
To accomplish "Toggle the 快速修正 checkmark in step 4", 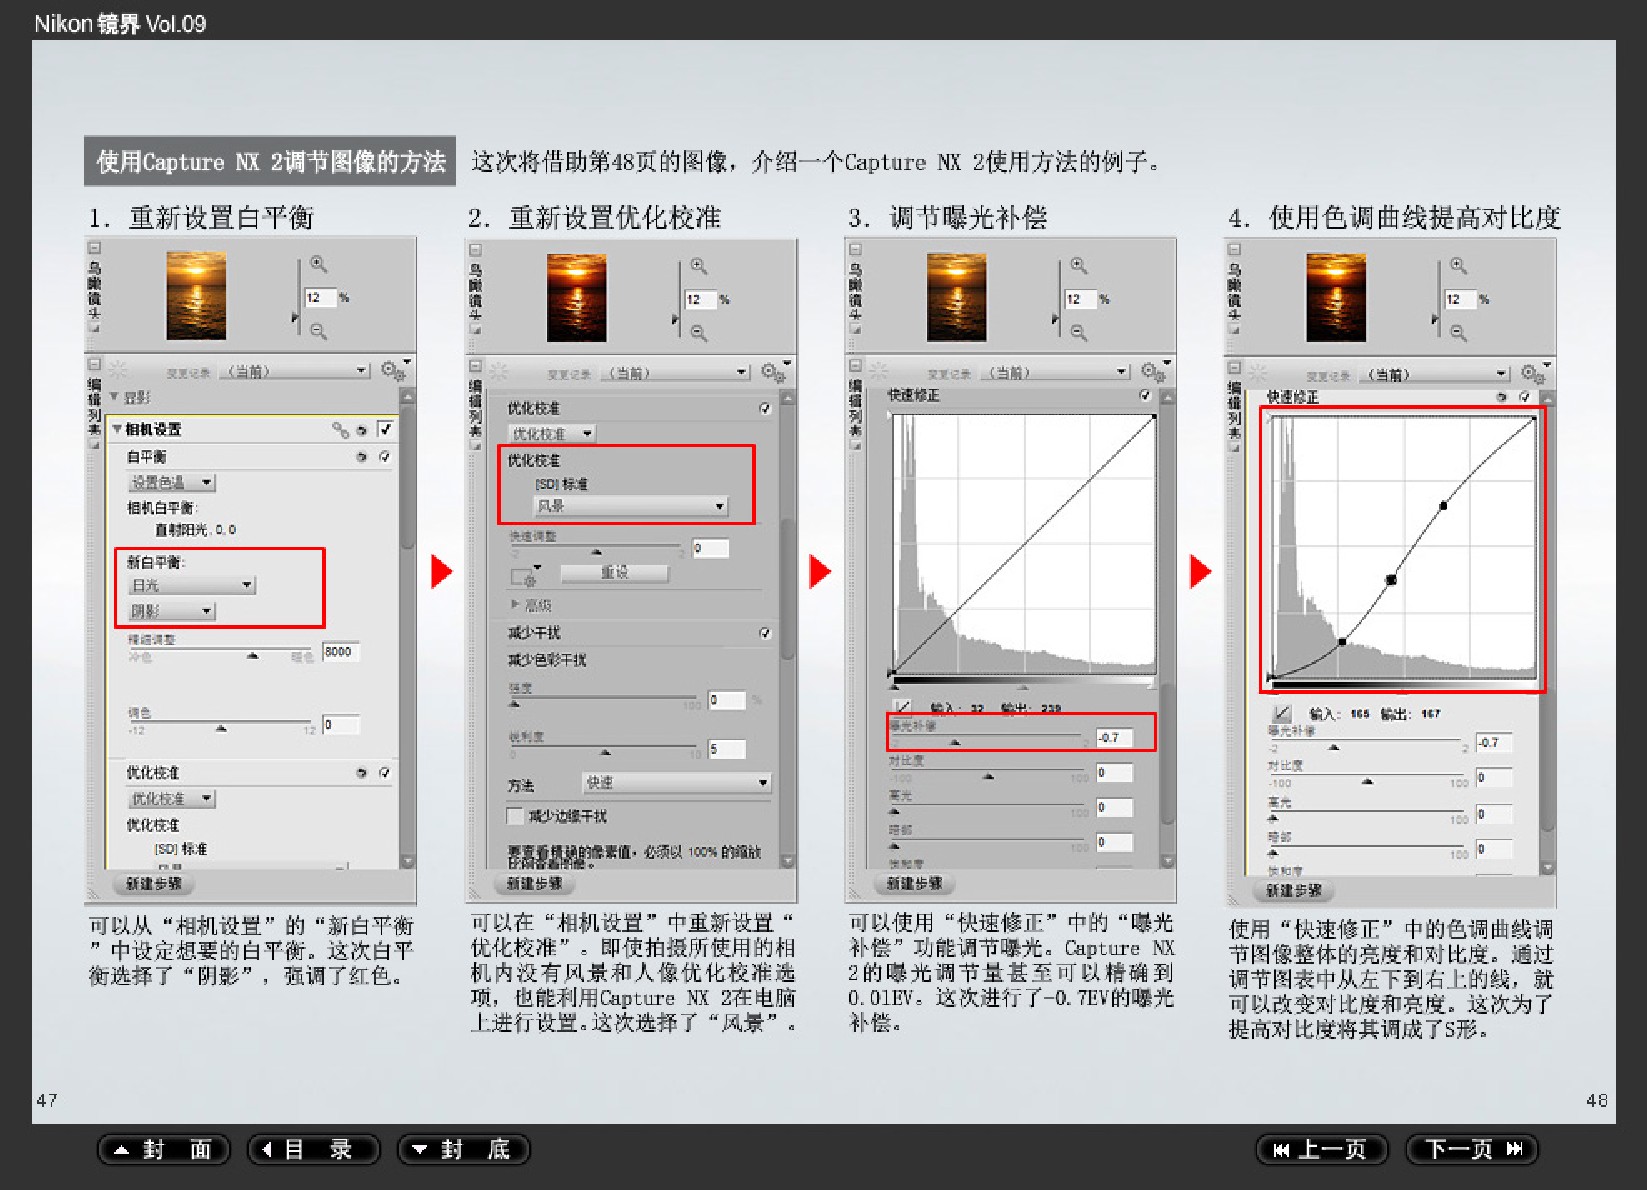I will tap(1524, 397).
